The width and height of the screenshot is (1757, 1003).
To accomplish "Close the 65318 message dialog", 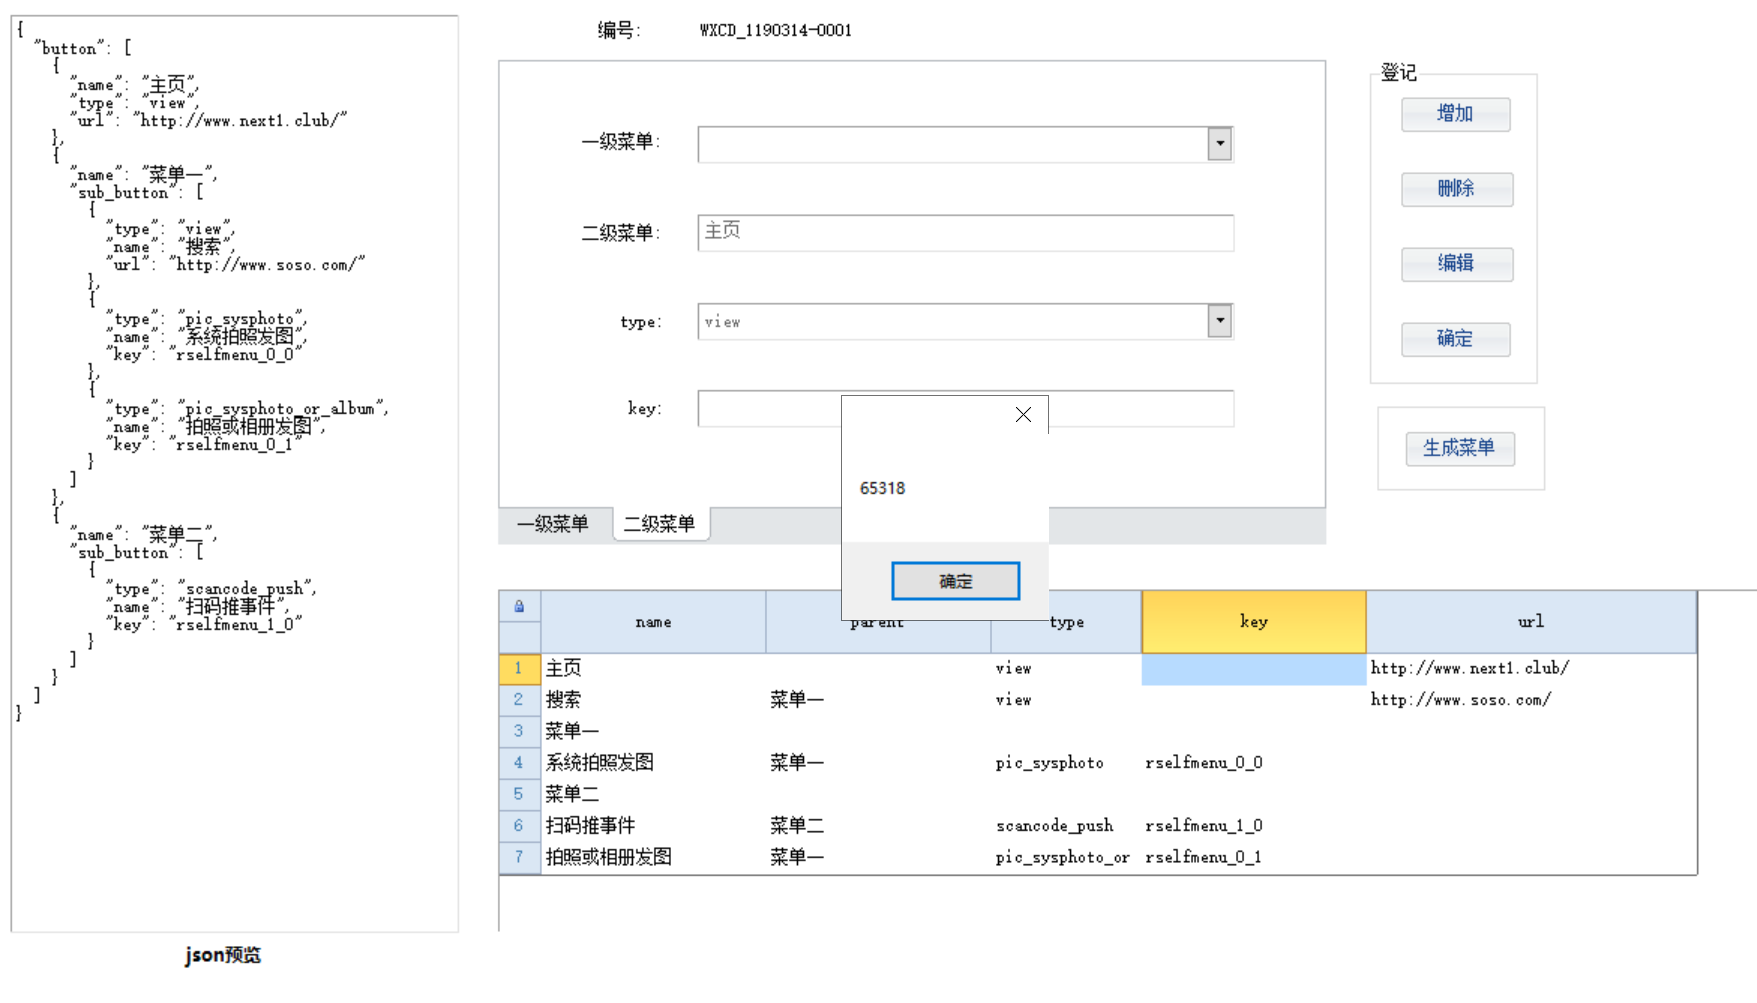I will [1022, 415].
